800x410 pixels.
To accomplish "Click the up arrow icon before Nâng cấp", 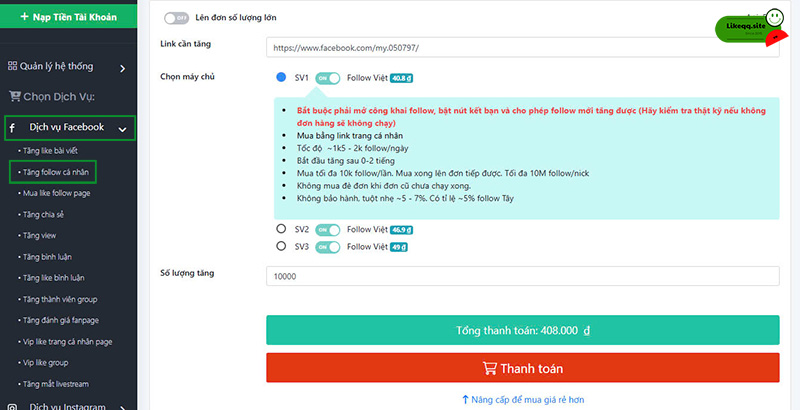I will [x=466, y=399].
